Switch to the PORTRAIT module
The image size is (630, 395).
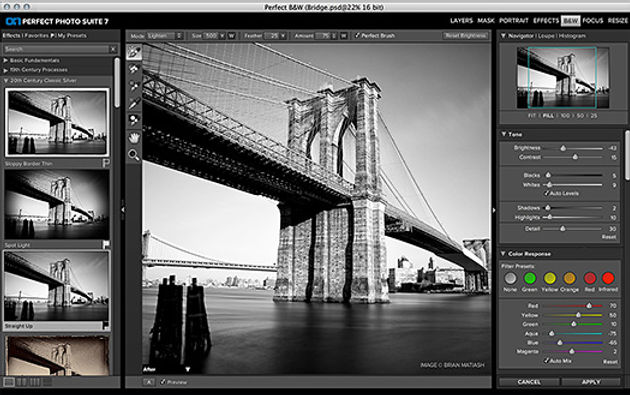(514, 20)
